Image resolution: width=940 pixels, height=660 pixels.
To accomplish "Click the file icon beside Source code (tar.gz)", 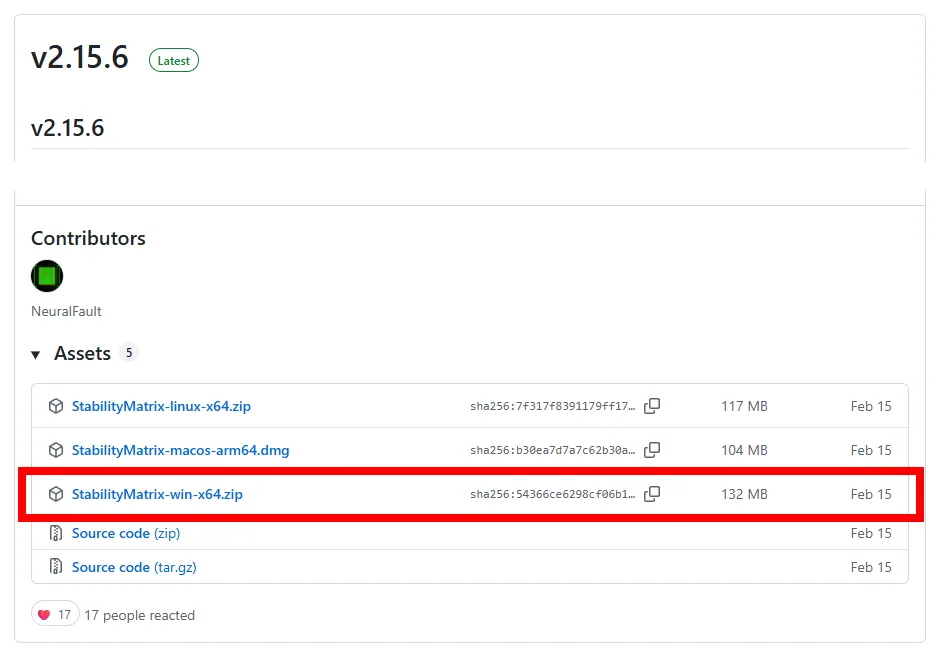I will pos(56,566).
